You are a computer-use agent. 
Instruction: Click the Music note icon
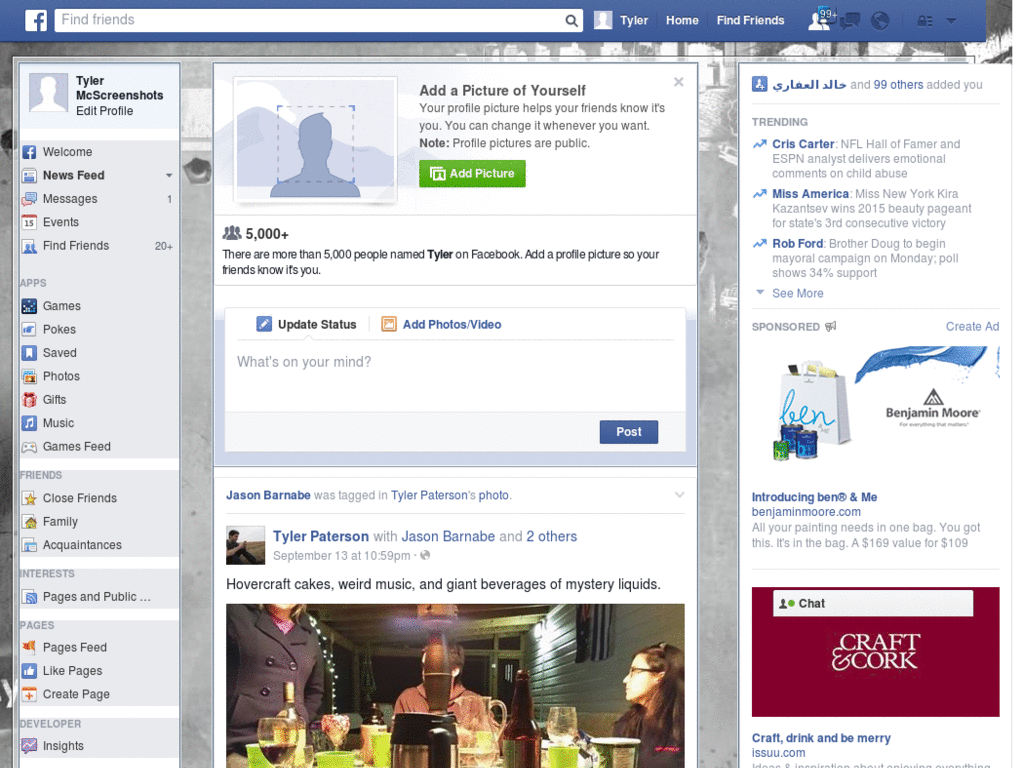coord(29,424)
